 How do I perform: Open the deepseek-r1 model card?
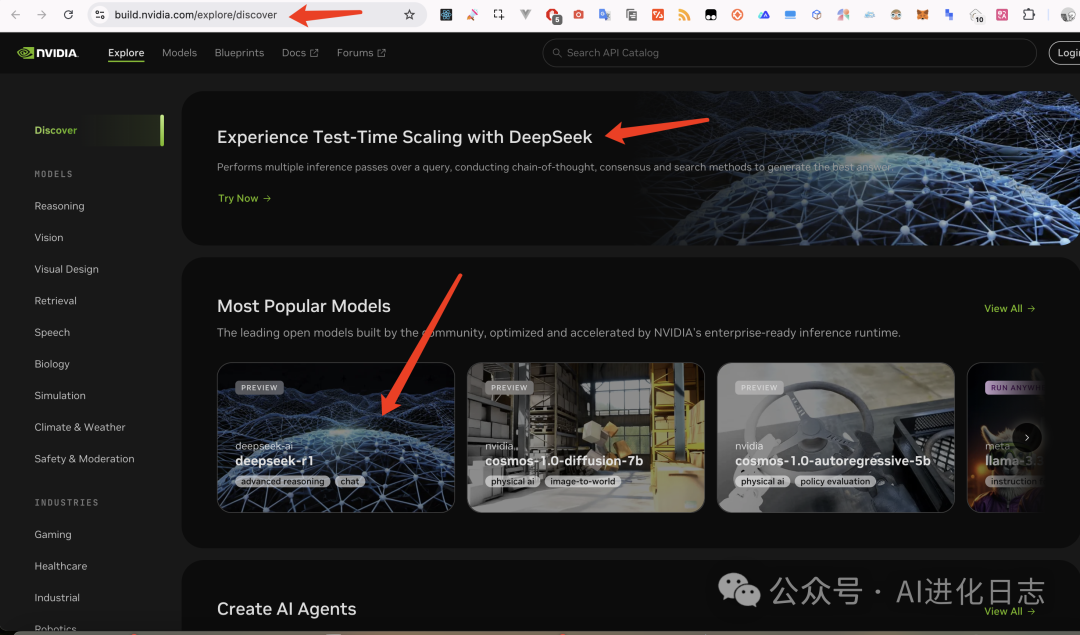335,437
